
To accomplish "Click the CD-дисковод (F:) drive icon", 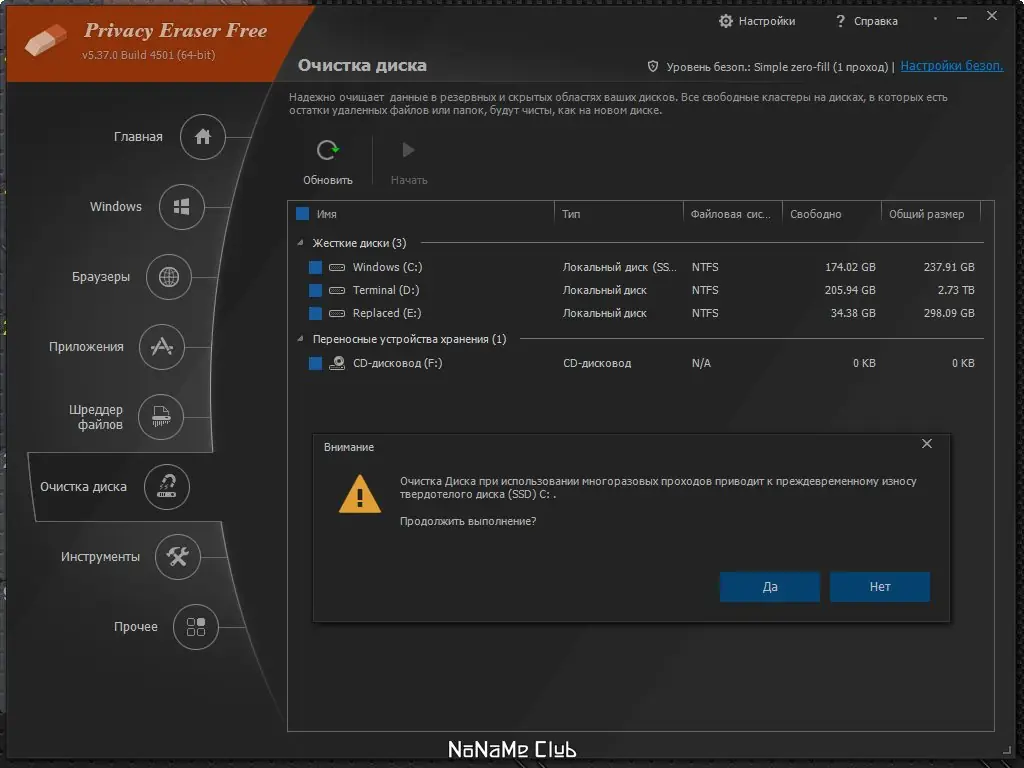I will pos(337,363).
